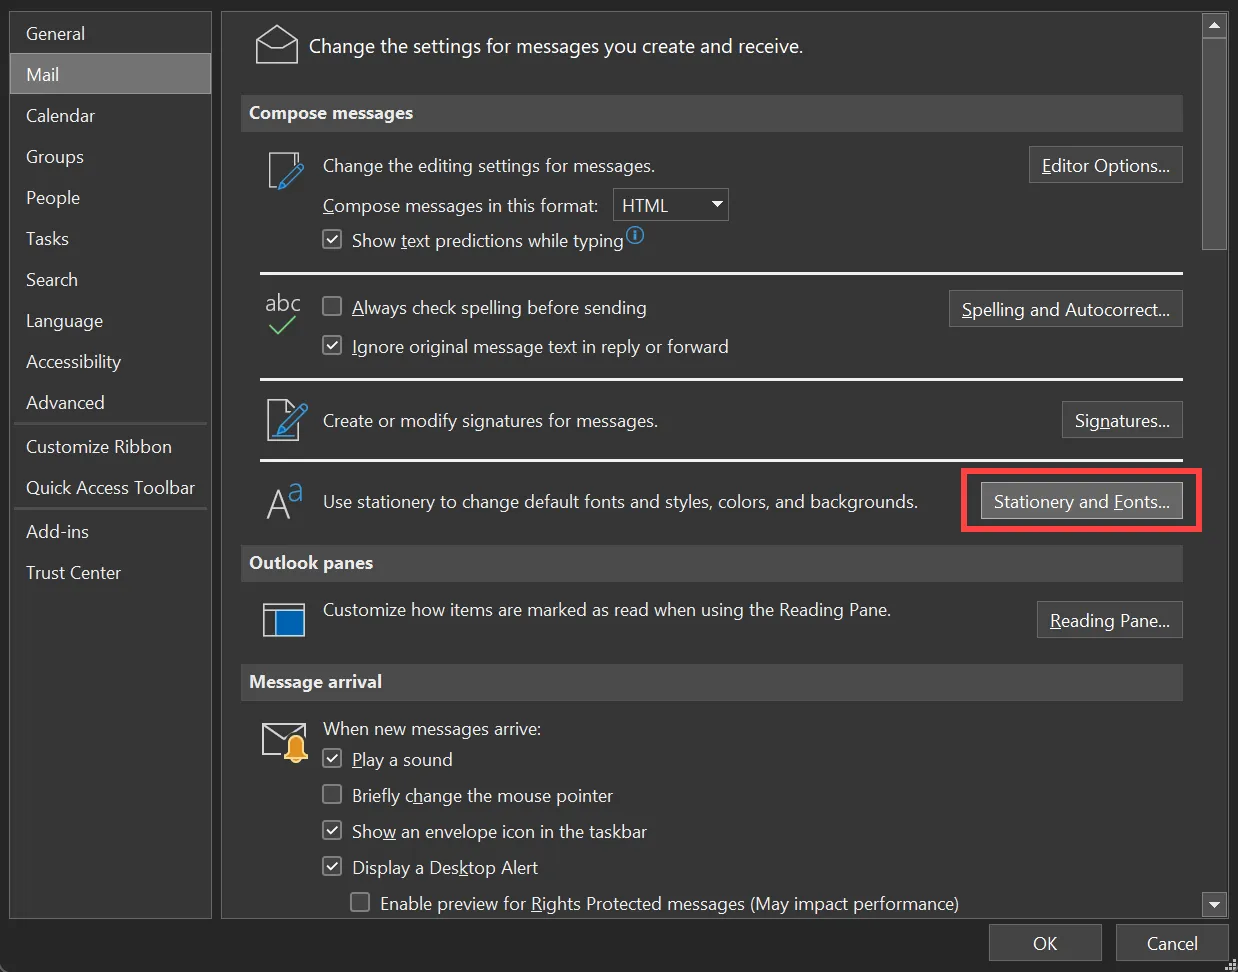Click 'Create or modify signatures for messages.' text
The height and width of the screenshot is (972, 1238).
coord(490,421)
